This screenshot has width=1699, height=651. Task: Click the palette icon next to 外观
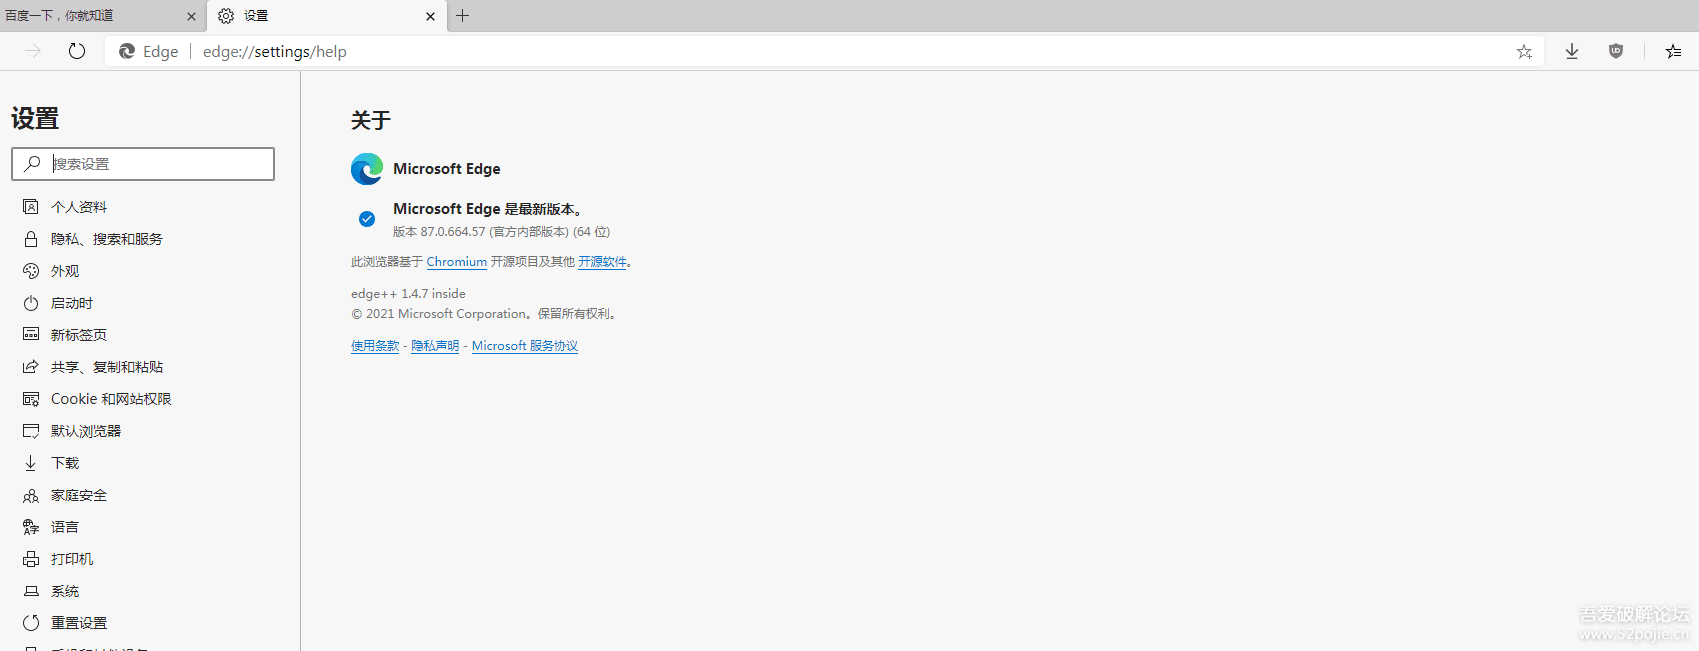[31, 271]
